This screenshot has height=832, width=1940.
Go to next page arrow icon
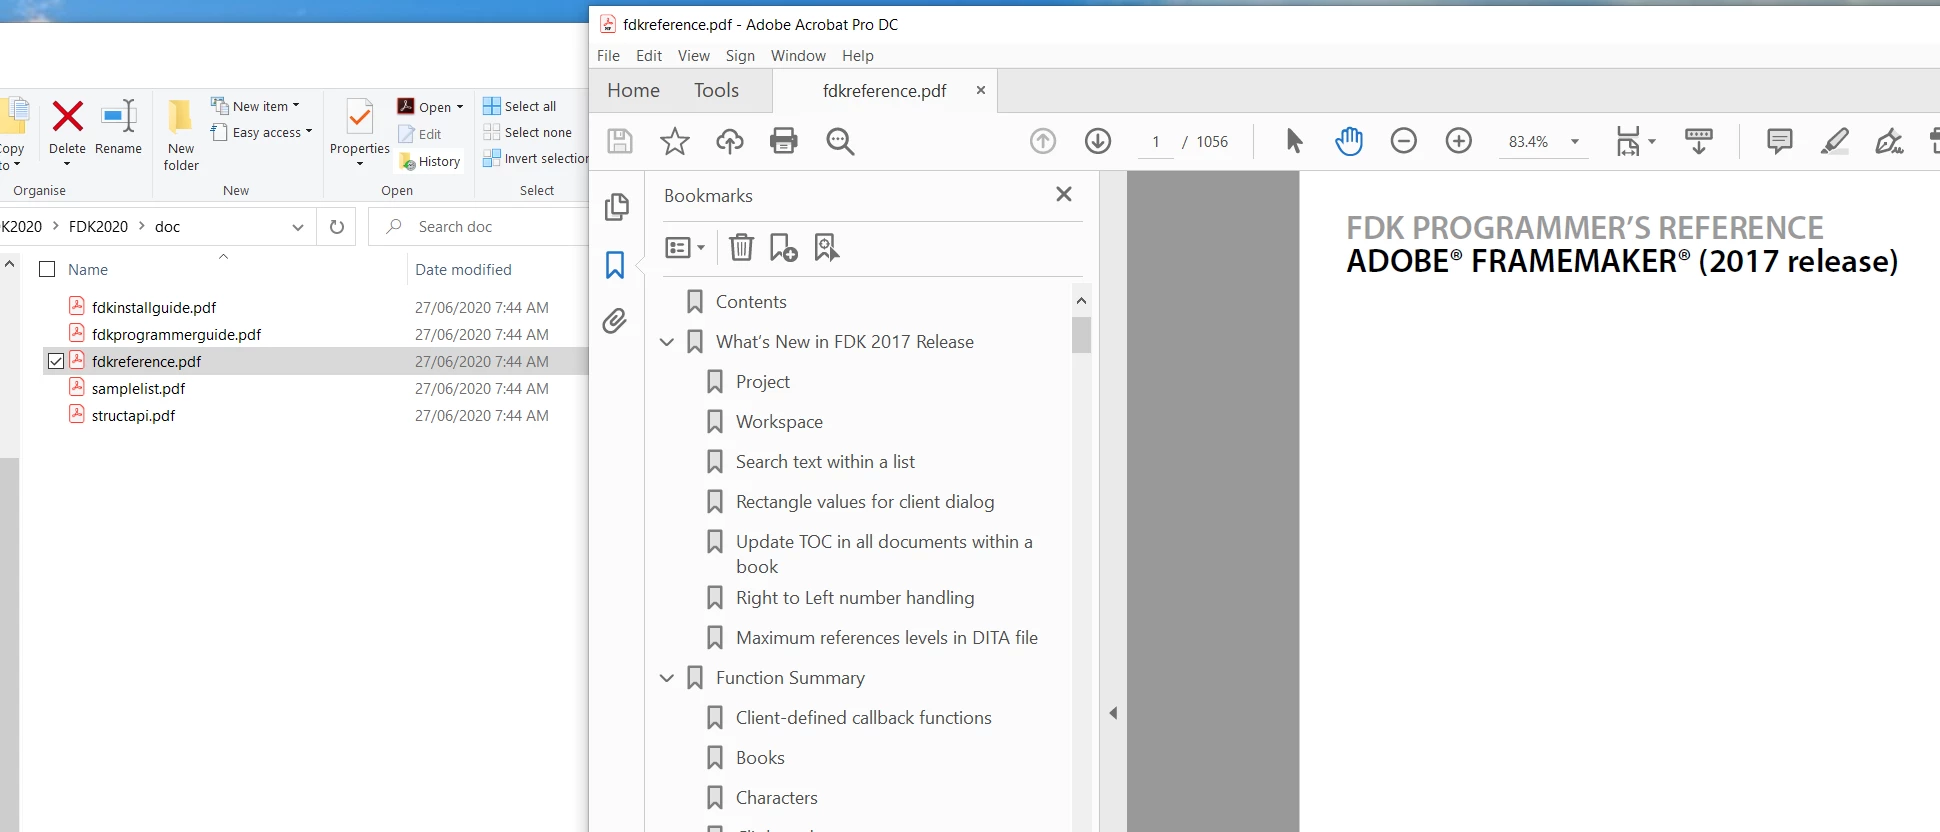click(x=1098, y=141)
